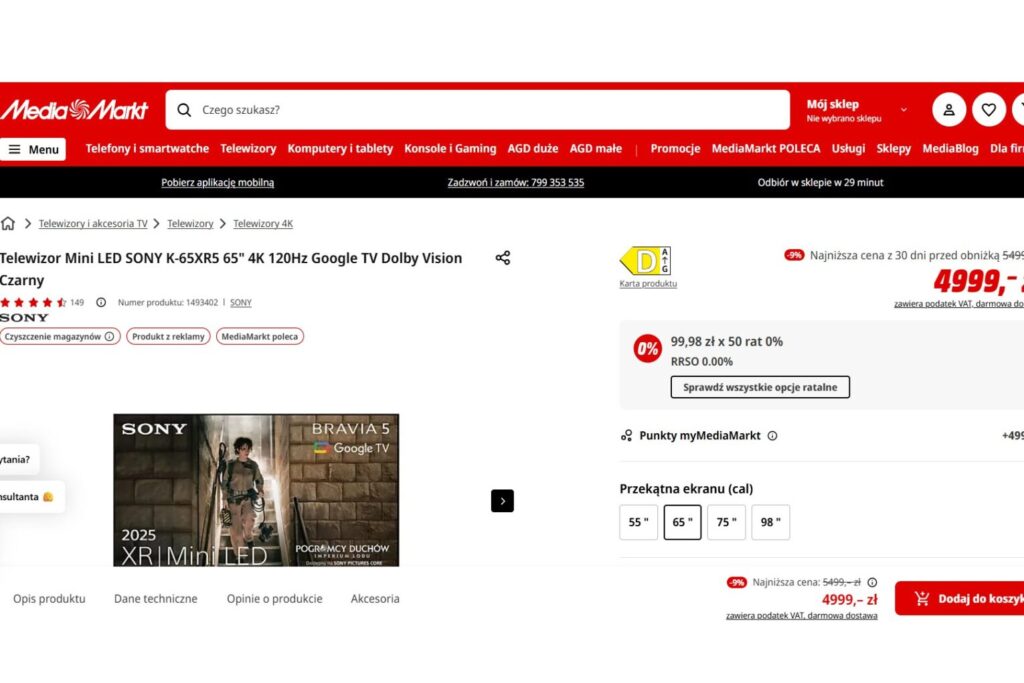Click the SONY brand logo under the rating
The image size is (1024, 683).
point(24,317)
